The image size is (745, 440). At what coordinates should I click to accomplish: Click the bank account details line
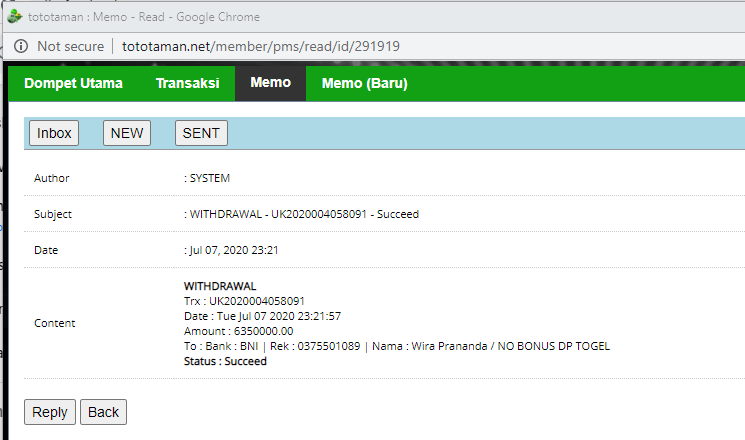click(396, 346)
